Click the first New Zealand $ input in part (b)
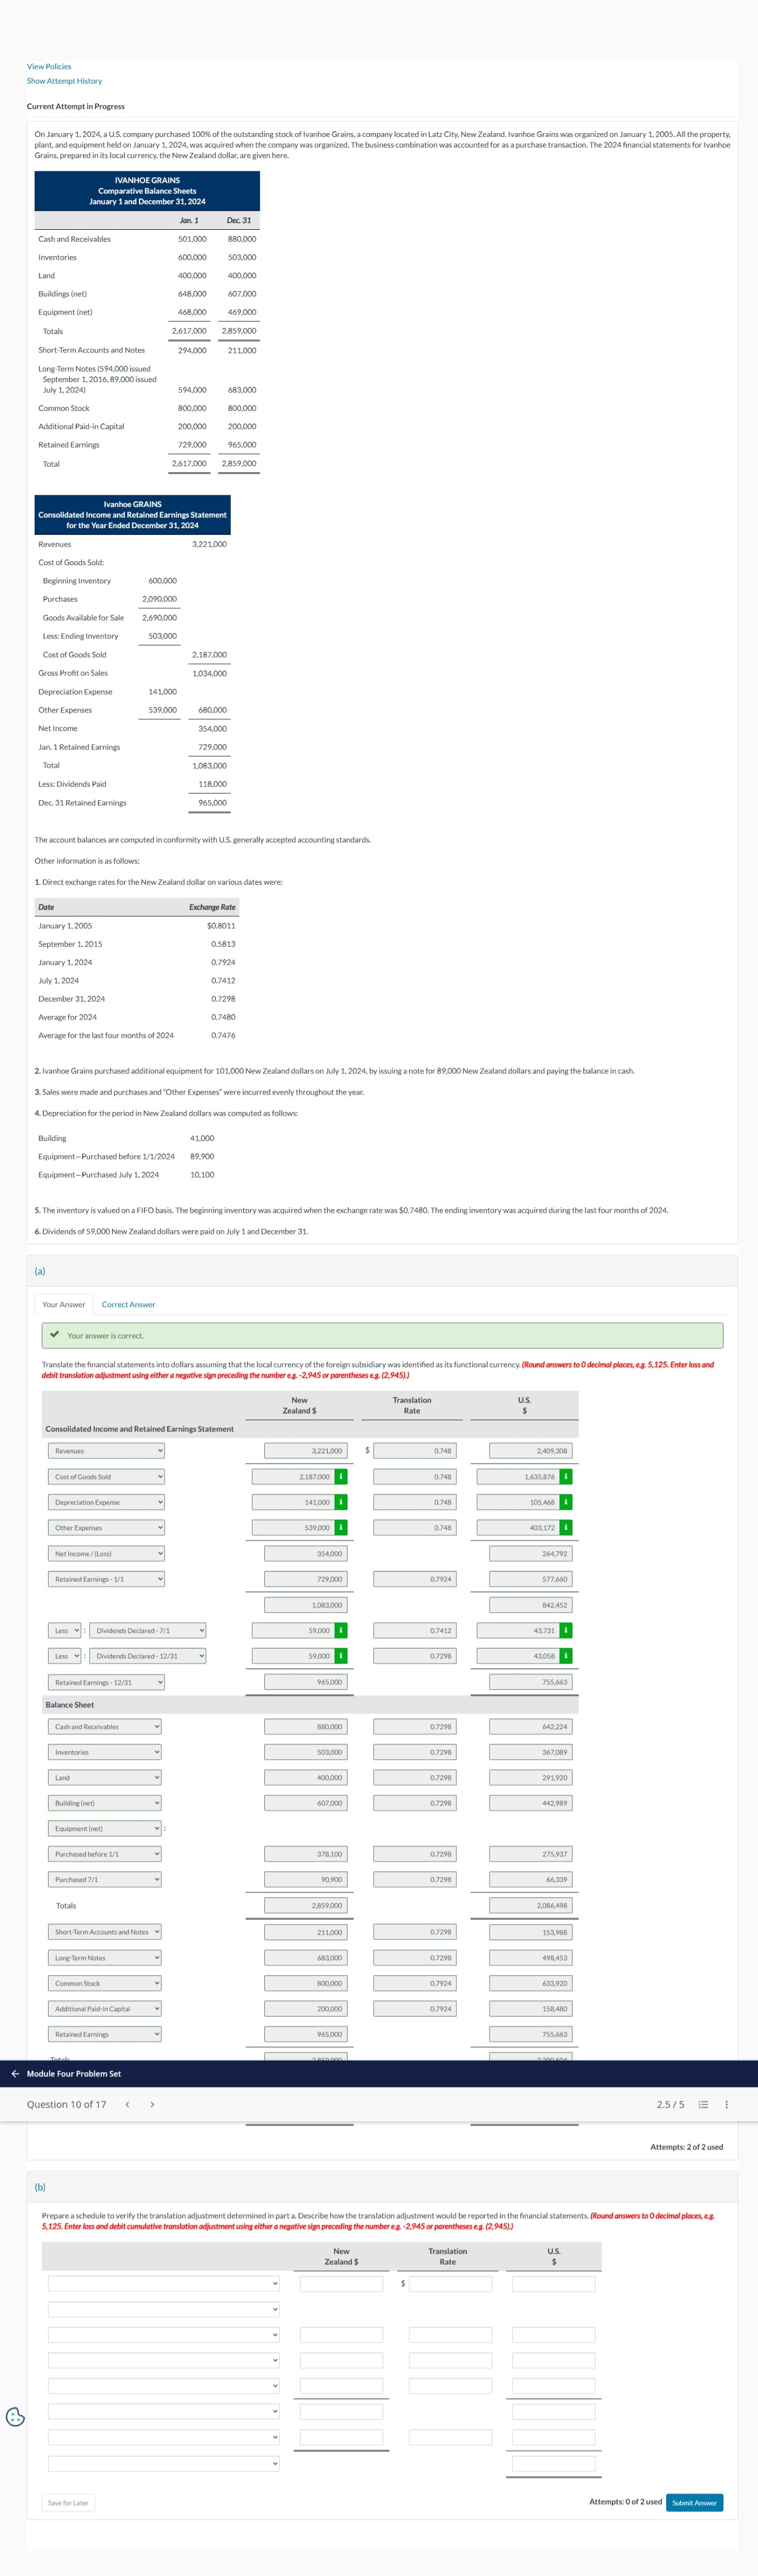The image size is (758, 2576). [x=341, y=2283]
